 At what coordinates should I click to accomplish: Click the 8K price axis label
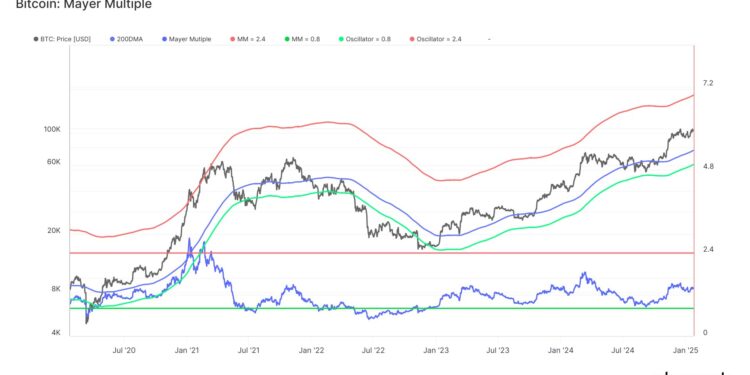tap(55, 289)
